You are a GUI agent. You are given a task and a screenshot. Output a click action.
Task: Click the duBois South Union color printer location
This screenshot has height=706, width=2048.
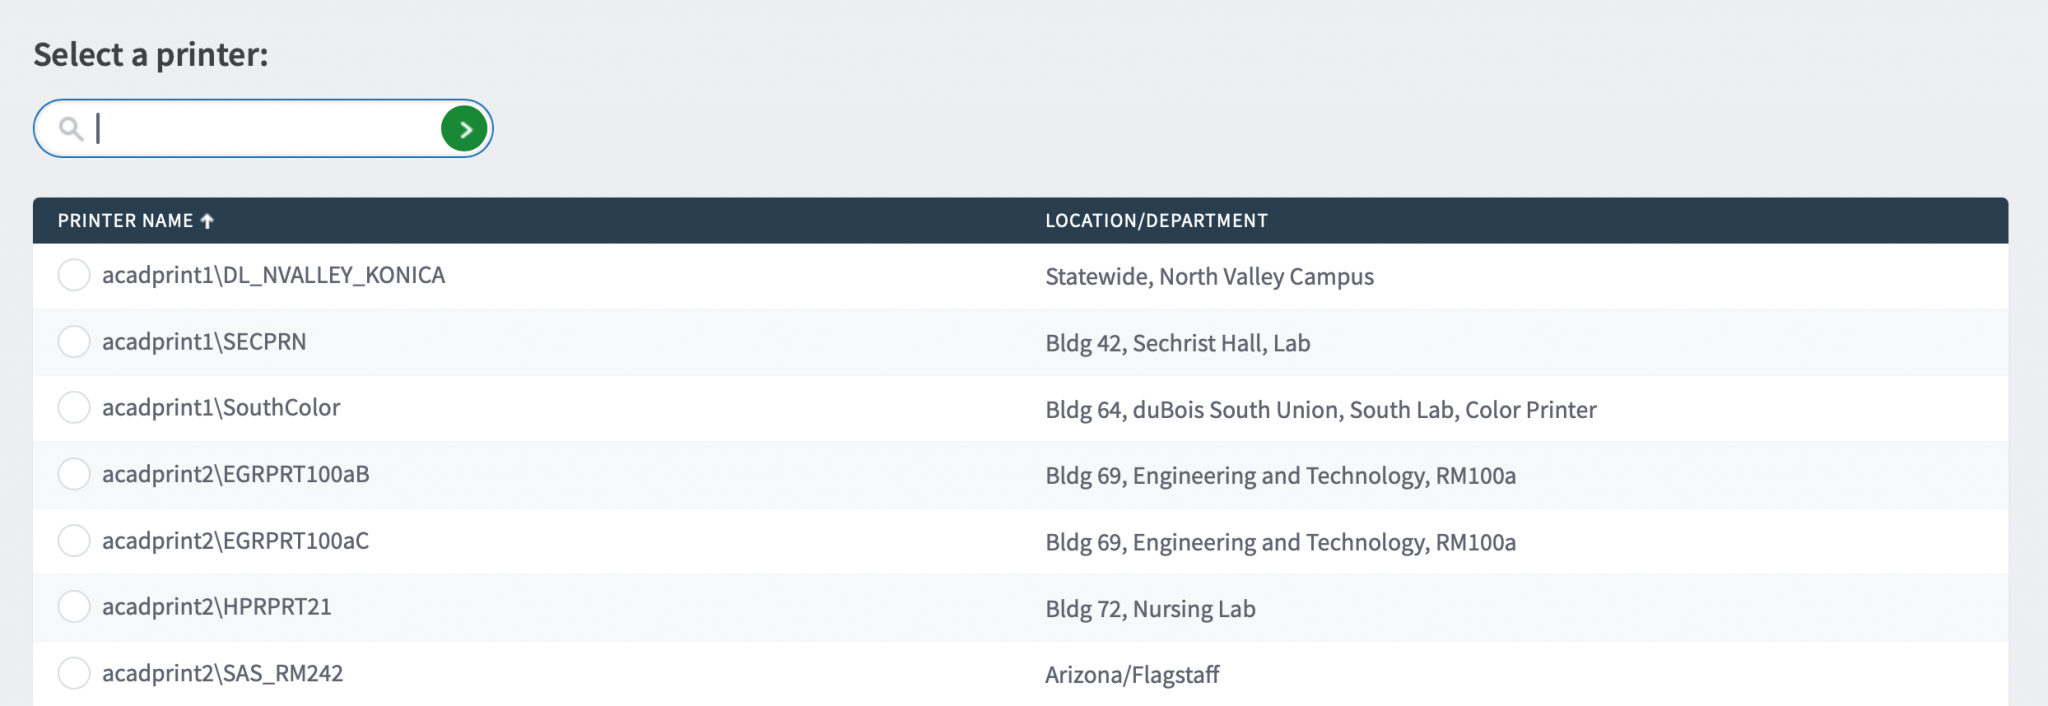[x=1320, y=410]
